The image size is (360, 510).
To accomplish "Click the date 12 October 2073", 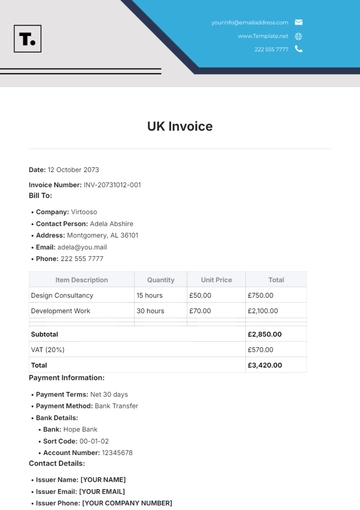I will pyautogui.click(x=73, y=170).
